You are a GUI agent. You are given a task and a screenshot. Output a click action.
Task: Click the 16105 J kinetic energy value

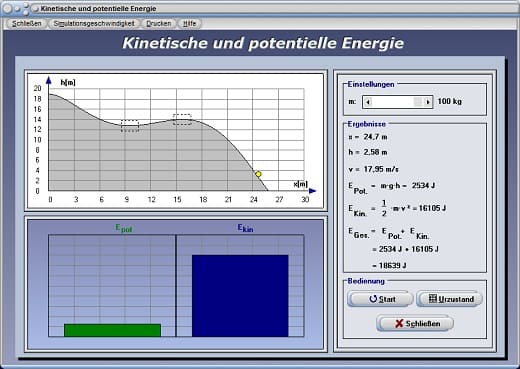click(432, 208)
